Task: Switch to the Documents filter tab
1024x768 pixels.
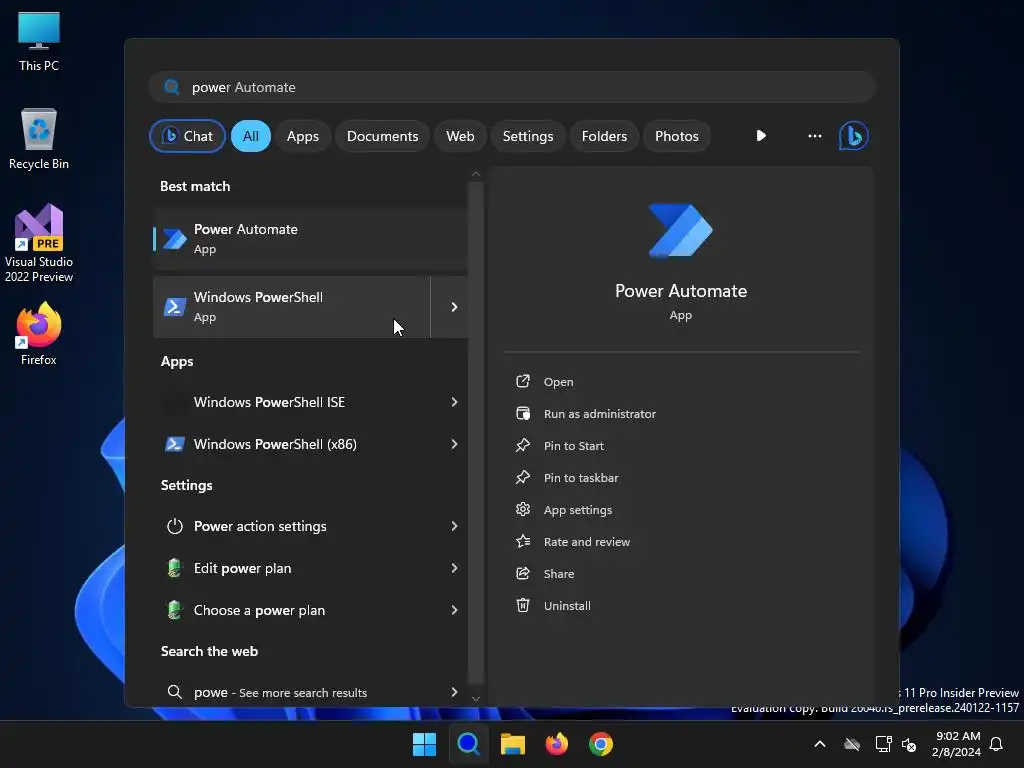Action: point(383,136)
